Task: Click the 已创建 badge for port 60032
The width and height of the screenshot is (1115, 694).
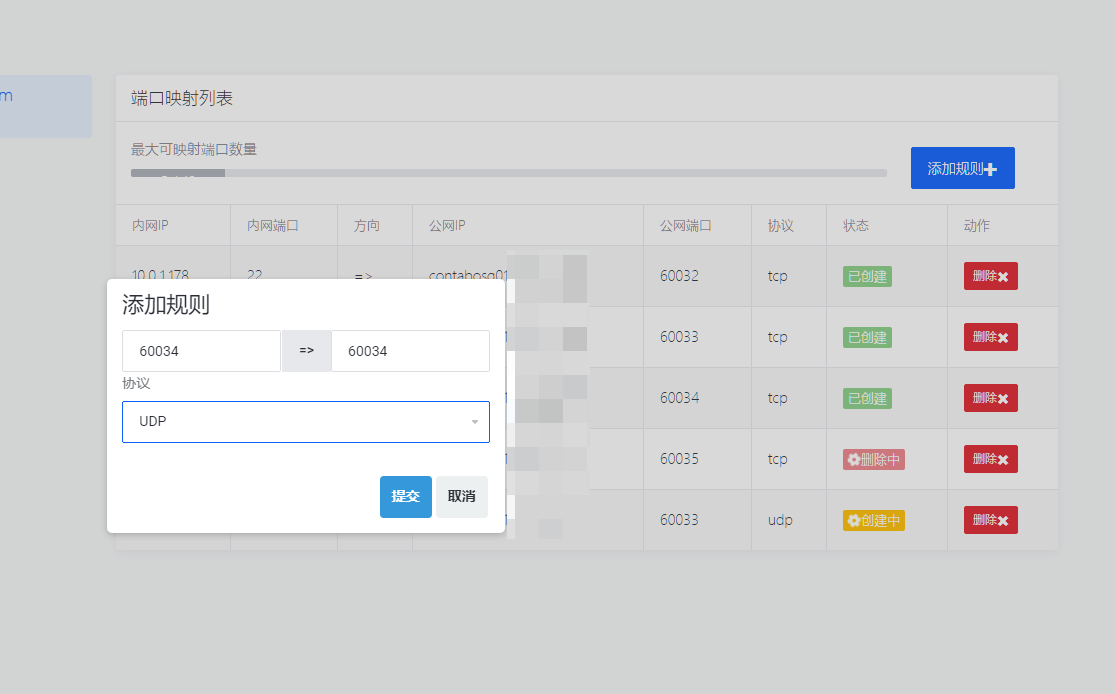Action: tap(868, 276)
